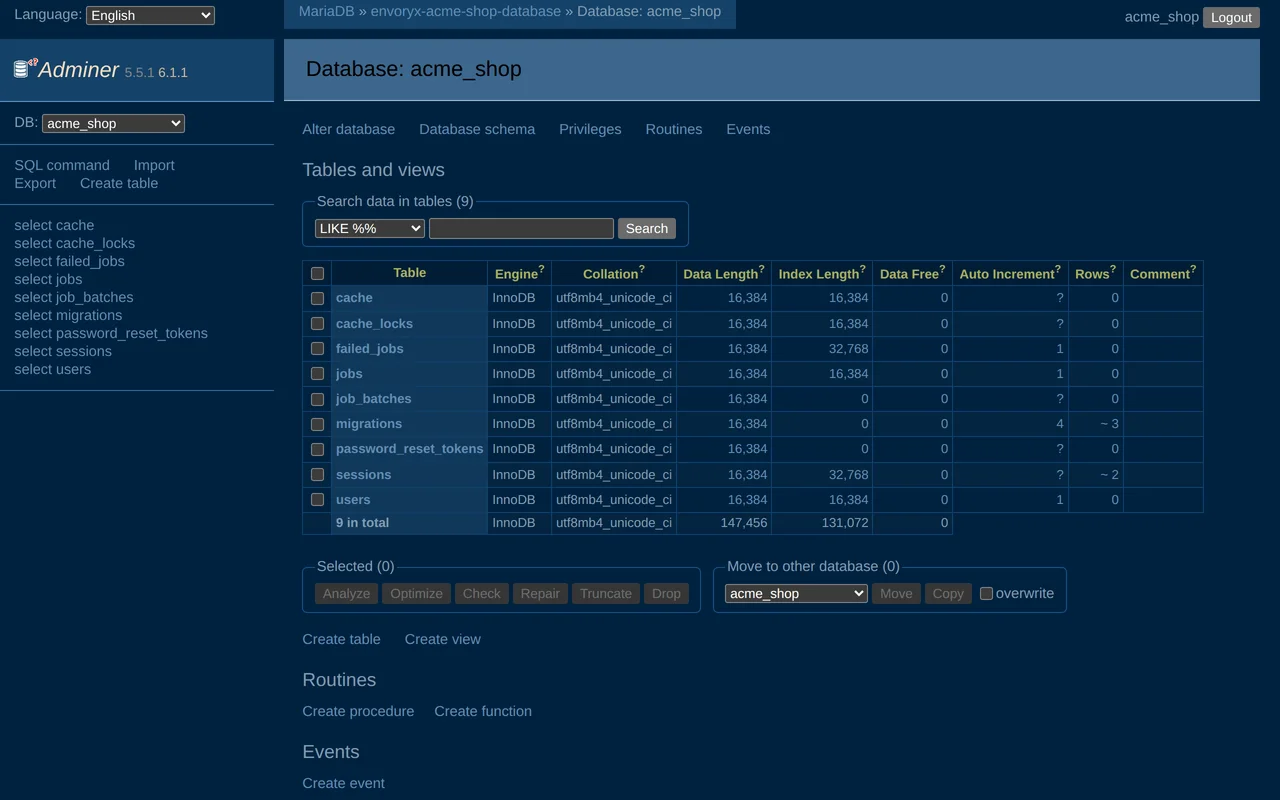Click the Drop button
Screen dimensions: 1280x800
[666, 593]
